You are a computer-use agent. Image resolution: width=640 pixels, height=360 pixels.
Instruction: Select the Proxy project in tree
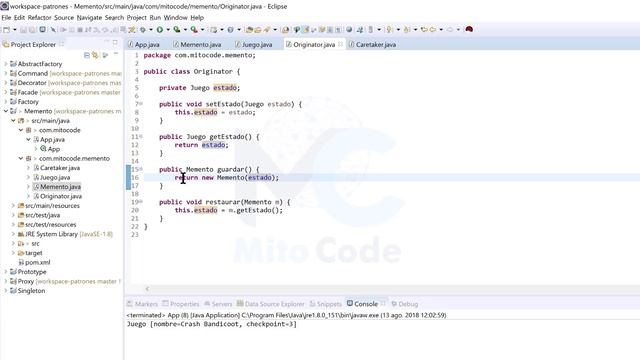click(x=25, y=281)
